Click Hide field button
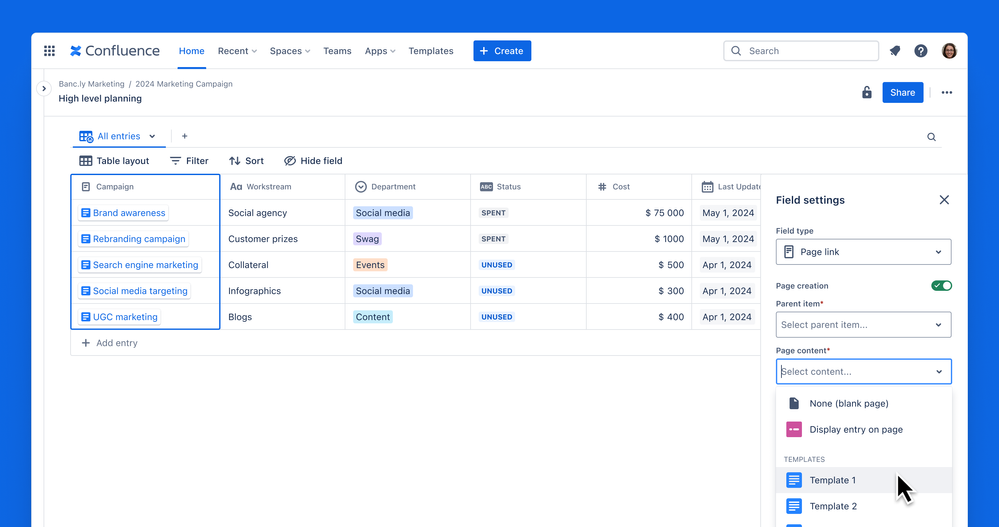The height and width of the screenshot is (527, 999). pos(313,161)
